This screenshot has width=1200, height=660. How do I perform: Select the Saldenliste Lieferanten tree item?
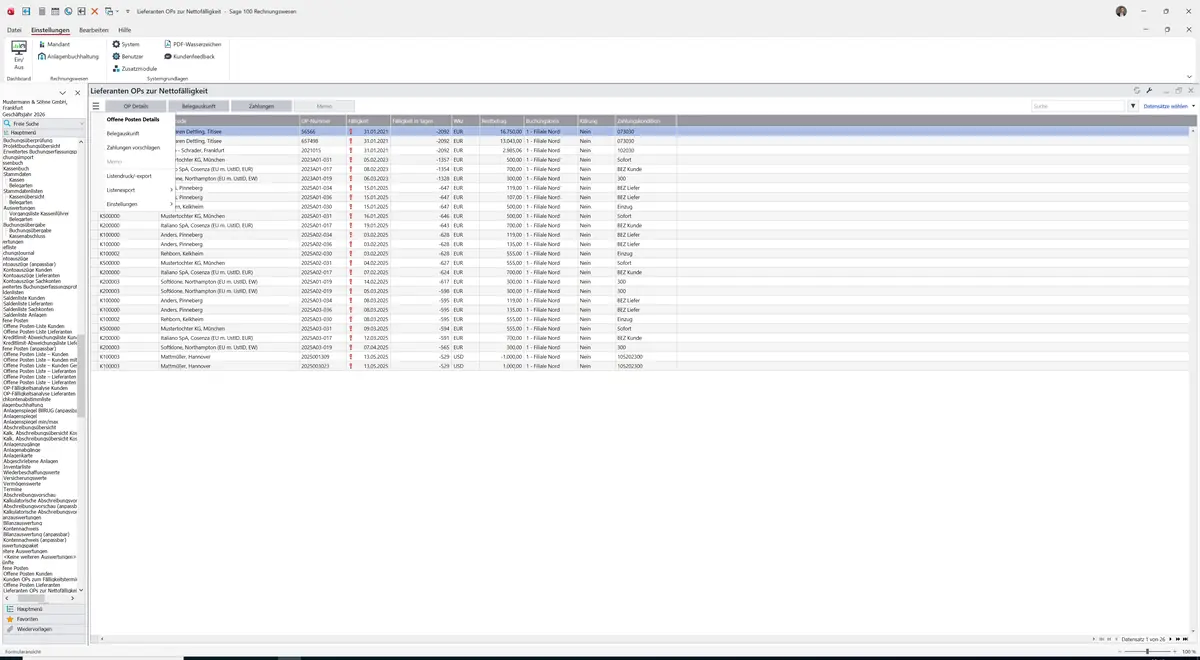(x=28, y=303)
